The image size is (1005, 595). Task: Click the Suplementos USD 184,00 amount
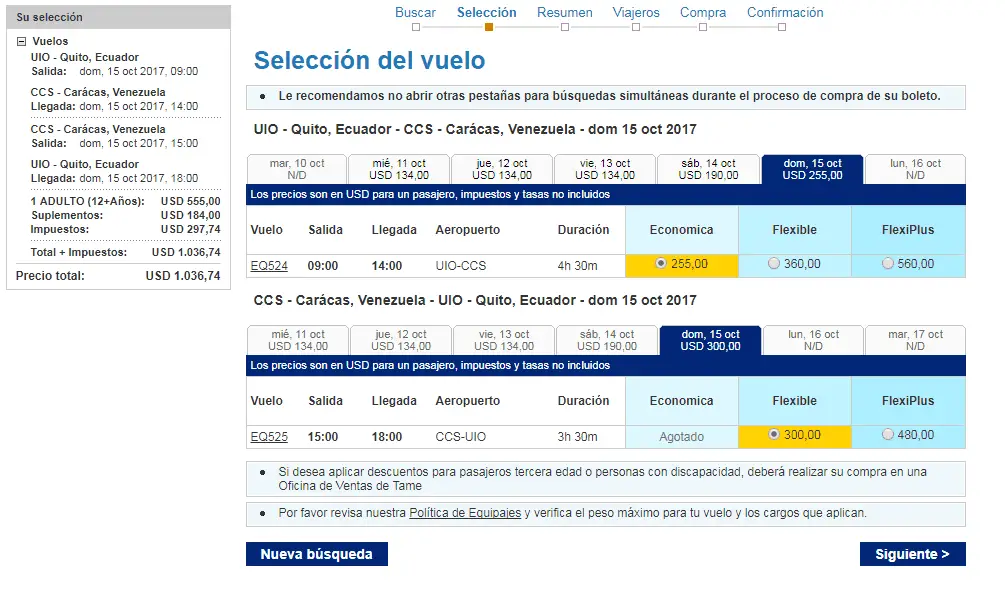(x=190, y=215)
